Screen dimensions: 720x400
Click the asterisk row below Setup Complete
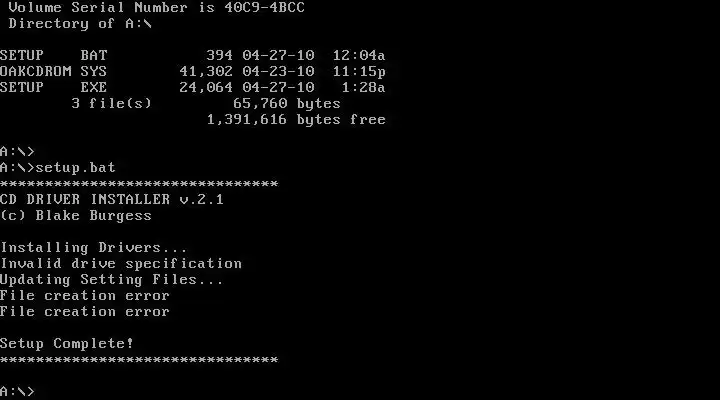139,360
